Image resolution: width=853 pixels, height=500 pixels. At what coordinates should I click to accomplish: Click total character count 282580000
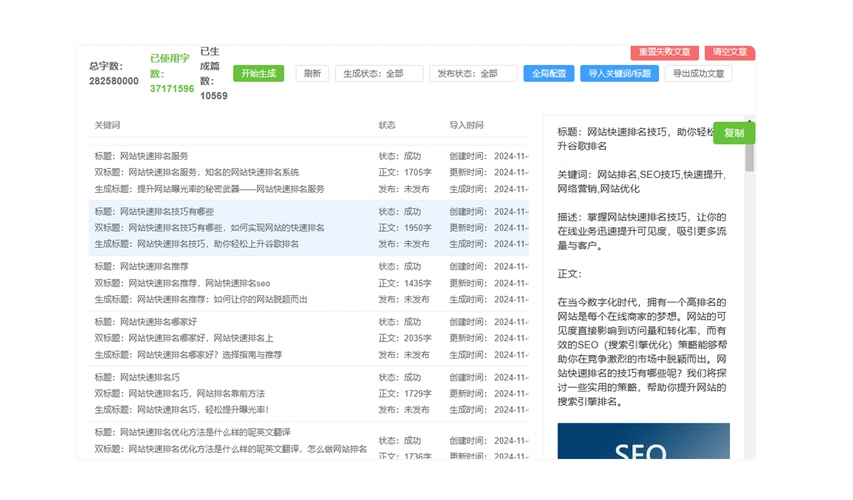pyautogui.click(x=114, y=81)
